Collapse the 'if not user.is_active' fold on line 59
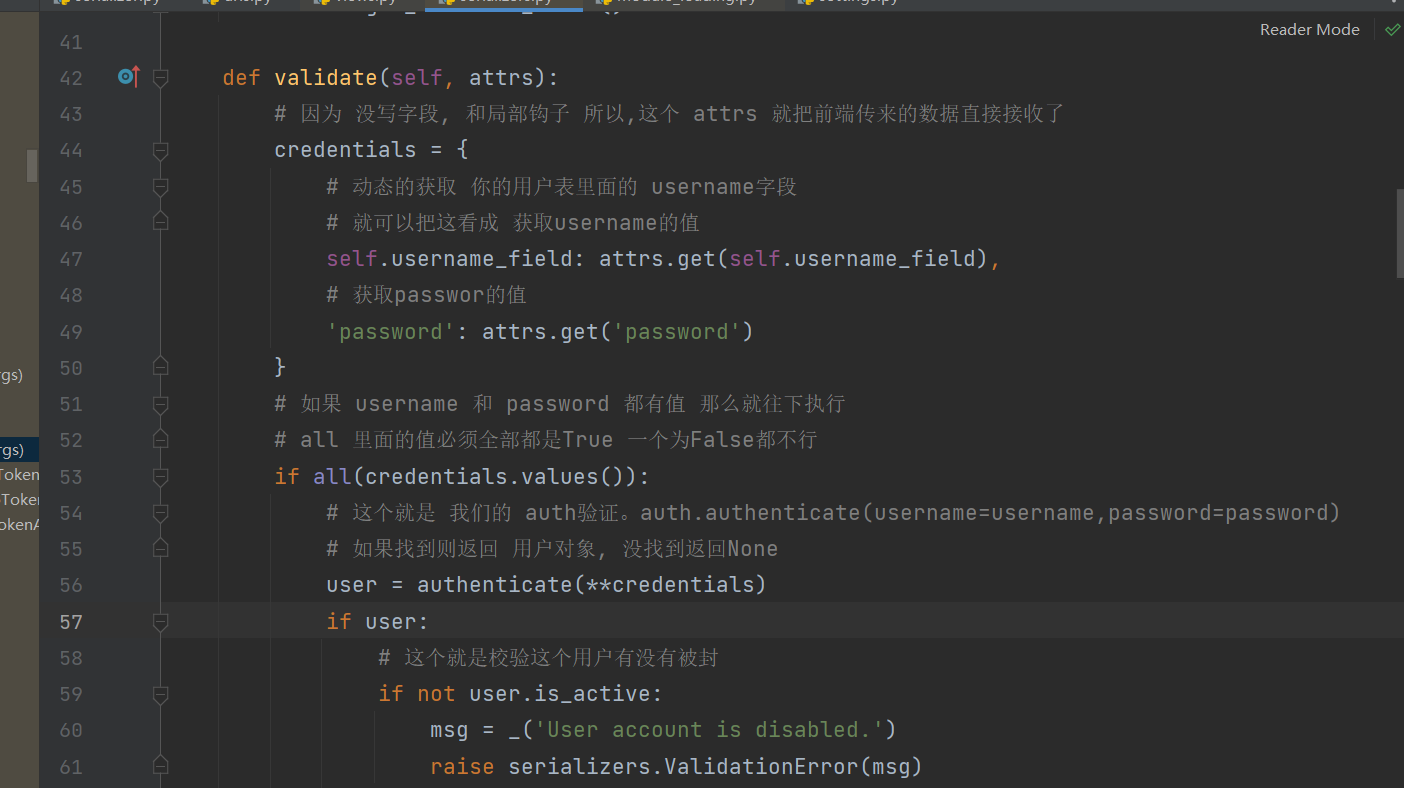Image resolution: width=1404 pixels, height=788 pixels. click(160, 694)
